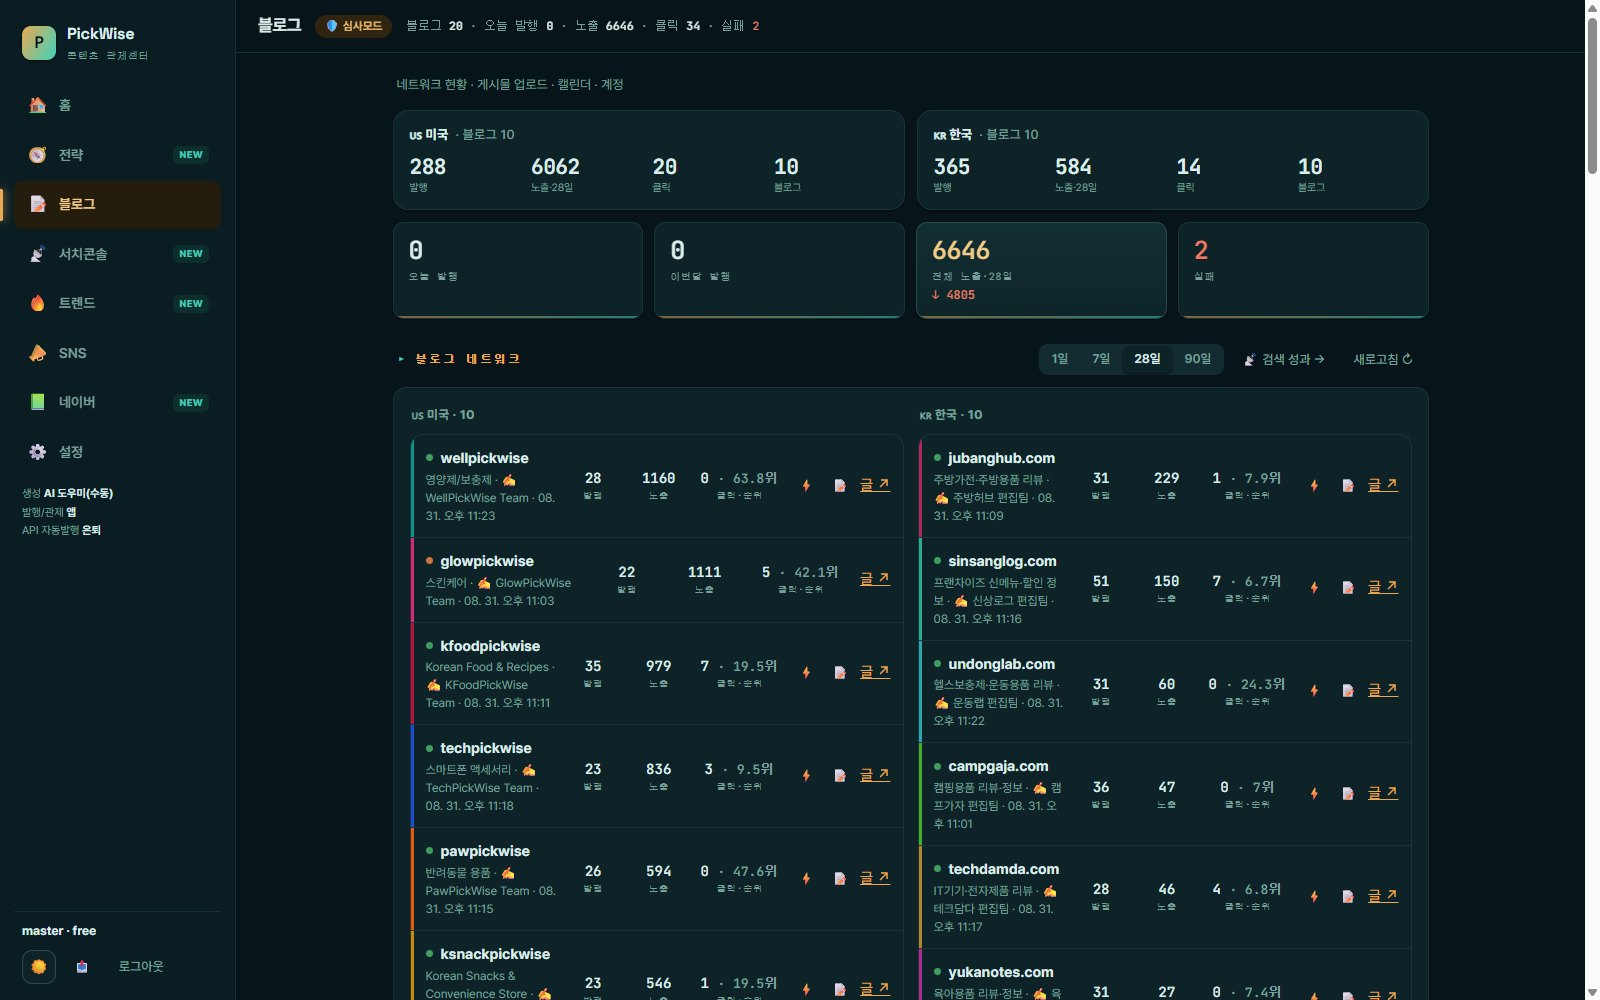Click document icon for pawpickwise row
This screenshot has height=1000, width=1600.
point(840,879)
